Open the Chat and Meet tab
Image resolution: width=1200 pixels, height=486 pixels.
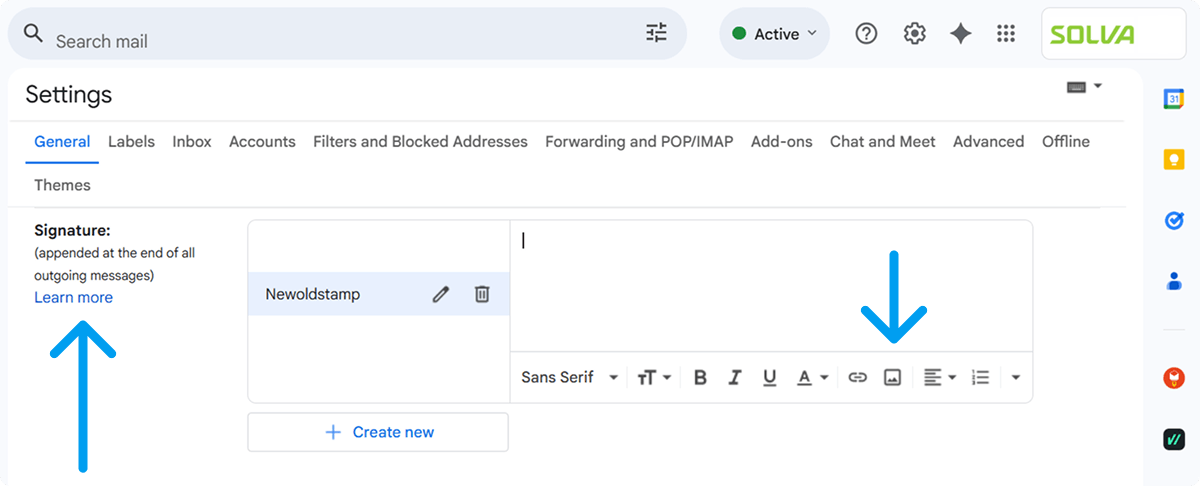point(883,141)
